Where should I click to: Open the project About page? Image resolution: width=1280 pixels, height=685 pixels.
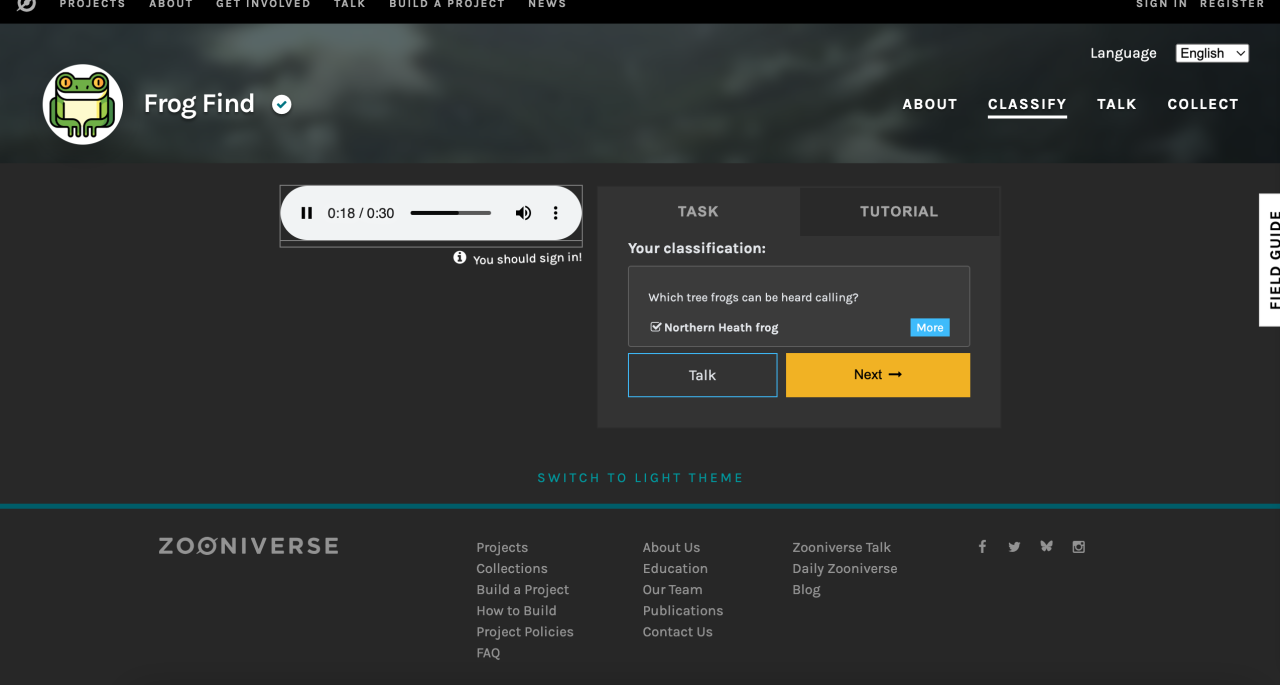930,104
